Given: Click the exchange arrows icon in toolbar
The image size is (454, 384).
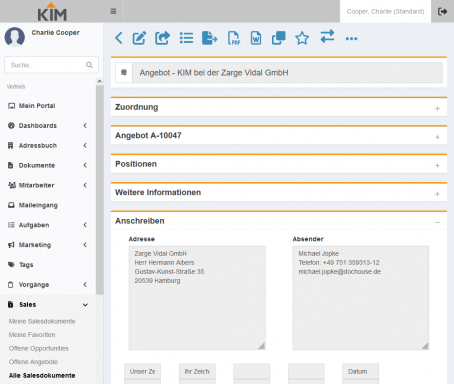Looking at the screenshot, I should click(x=327, y=36).
